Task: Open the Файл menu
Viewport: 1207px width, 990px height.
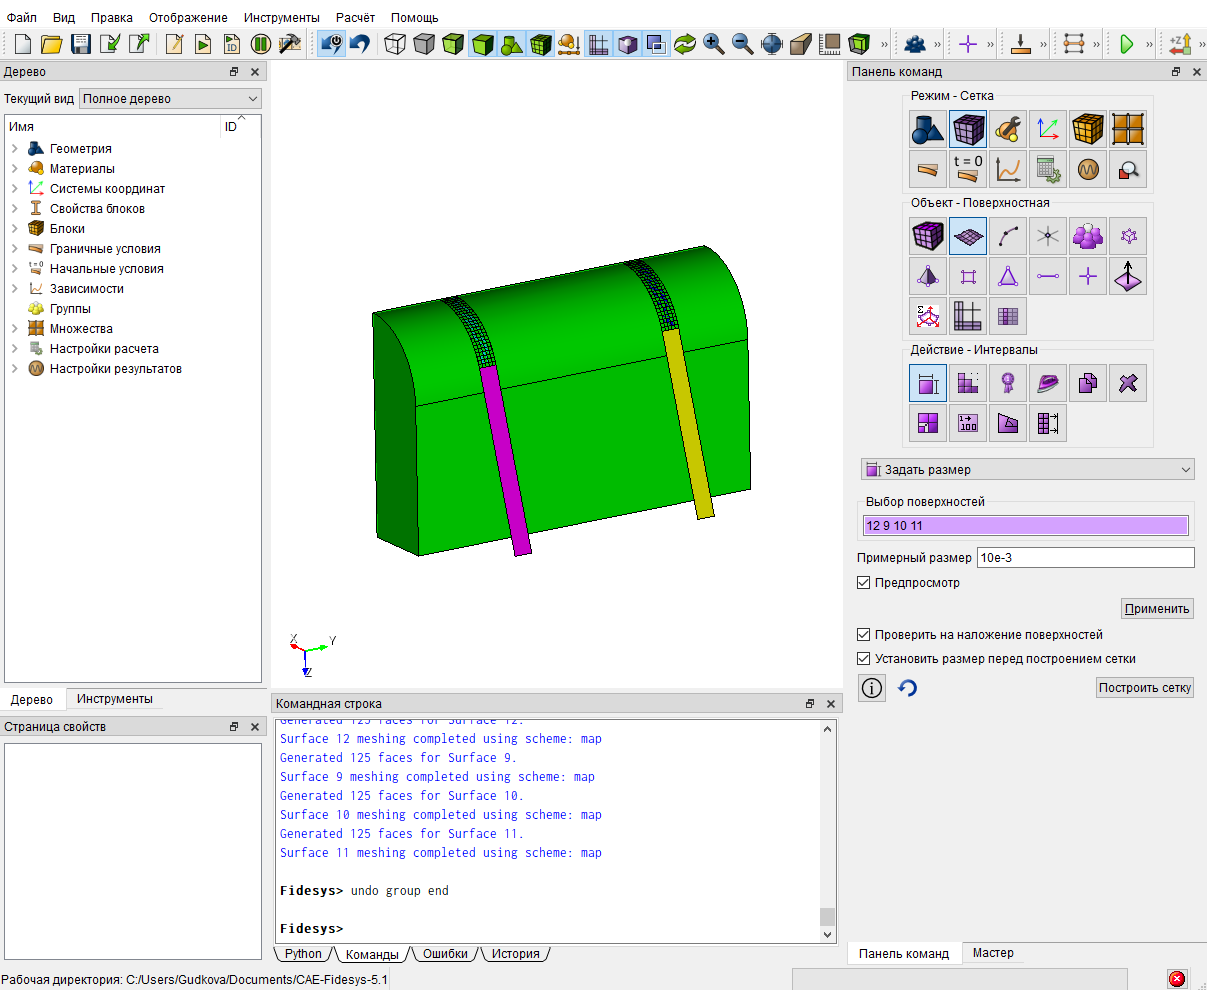Action: (22, 18)
